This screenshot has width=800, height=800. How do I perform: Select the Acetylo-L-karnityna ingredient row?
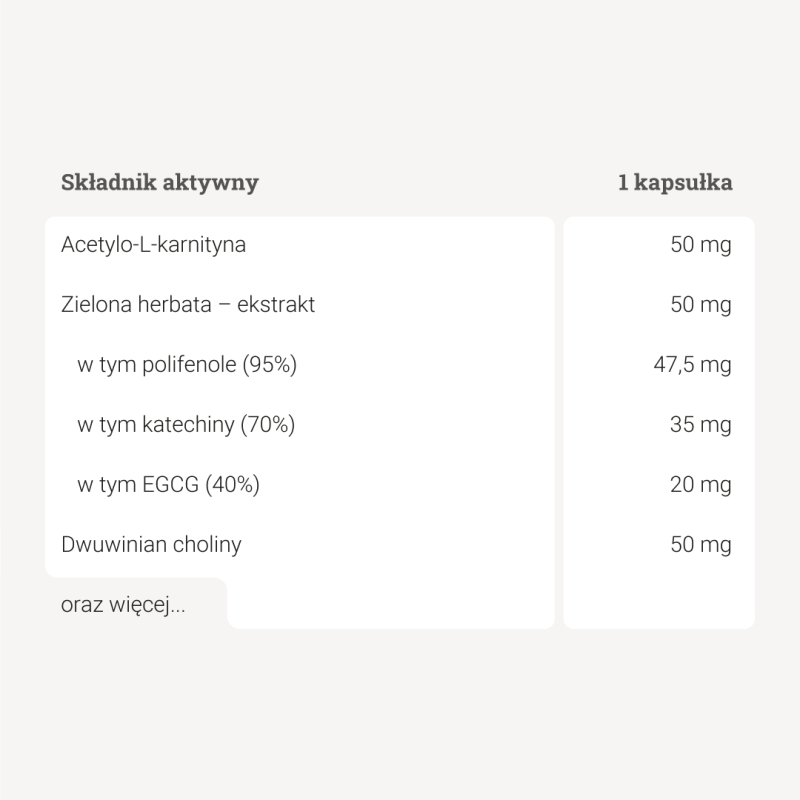click(x=153, y=244)
